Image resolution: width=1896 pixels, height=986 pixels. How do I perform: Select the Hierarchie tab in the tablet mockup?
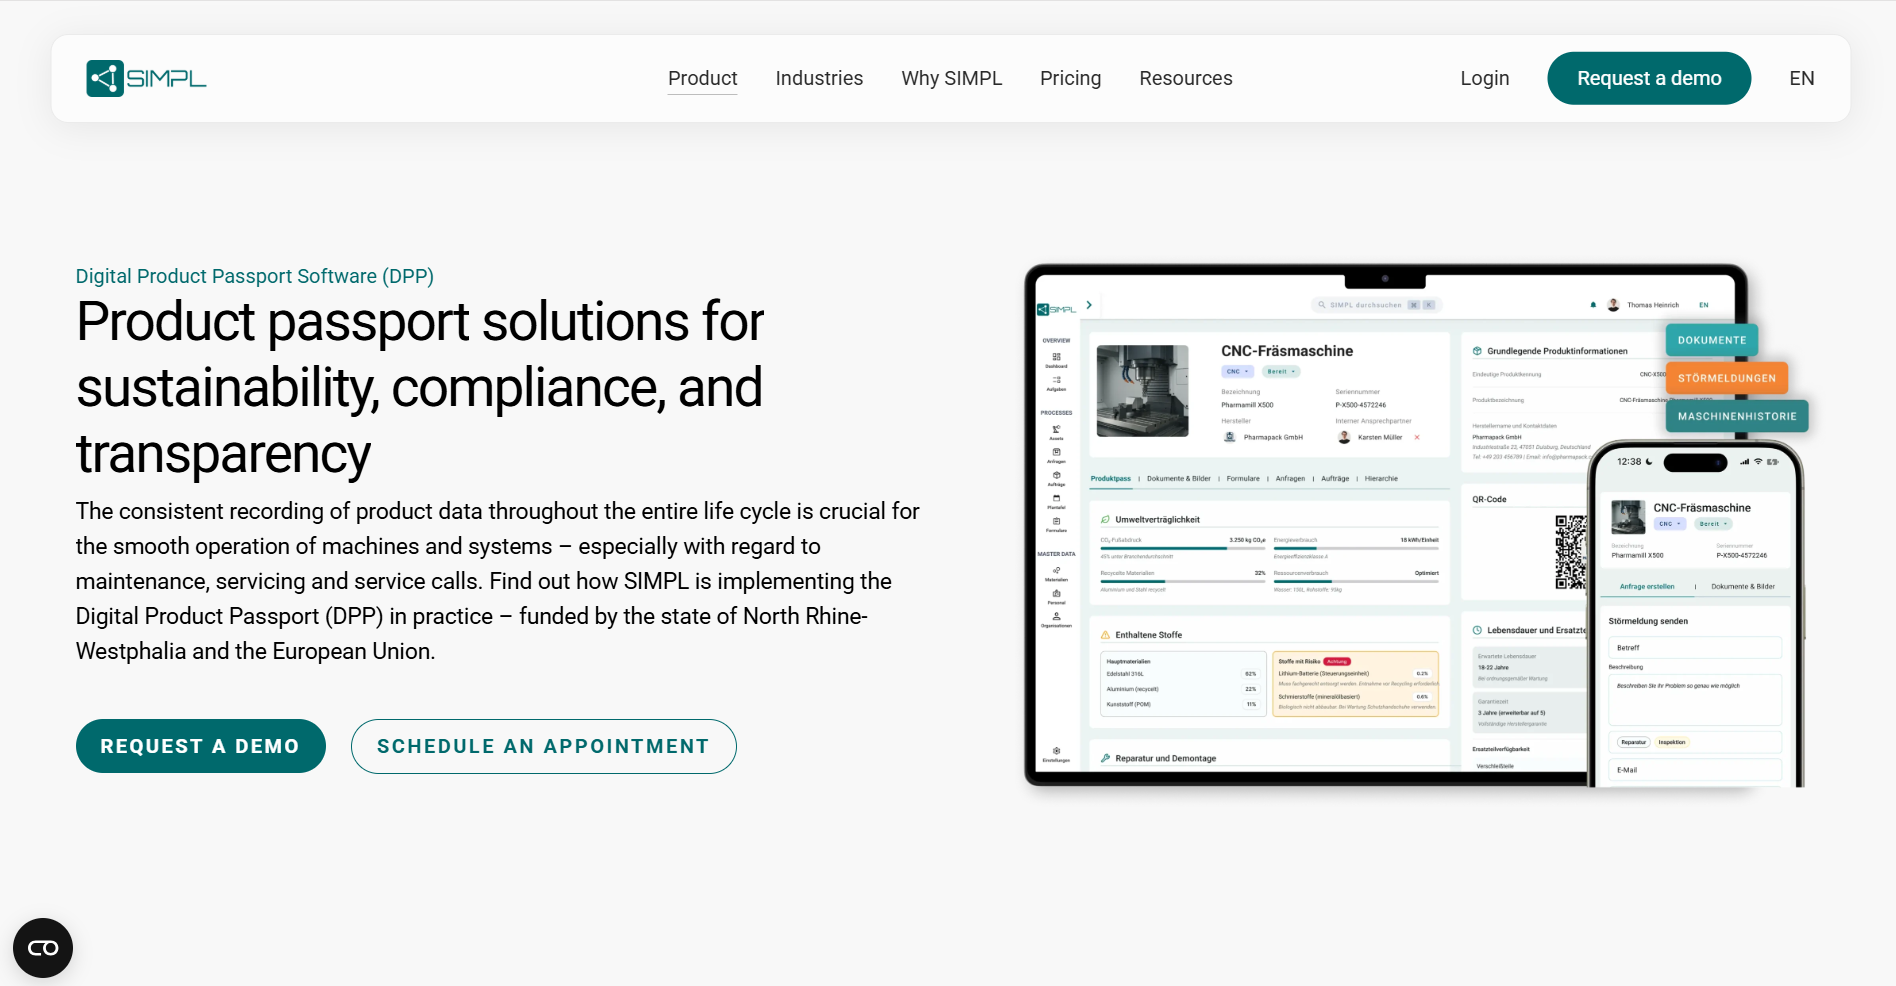coord(1381,479)
